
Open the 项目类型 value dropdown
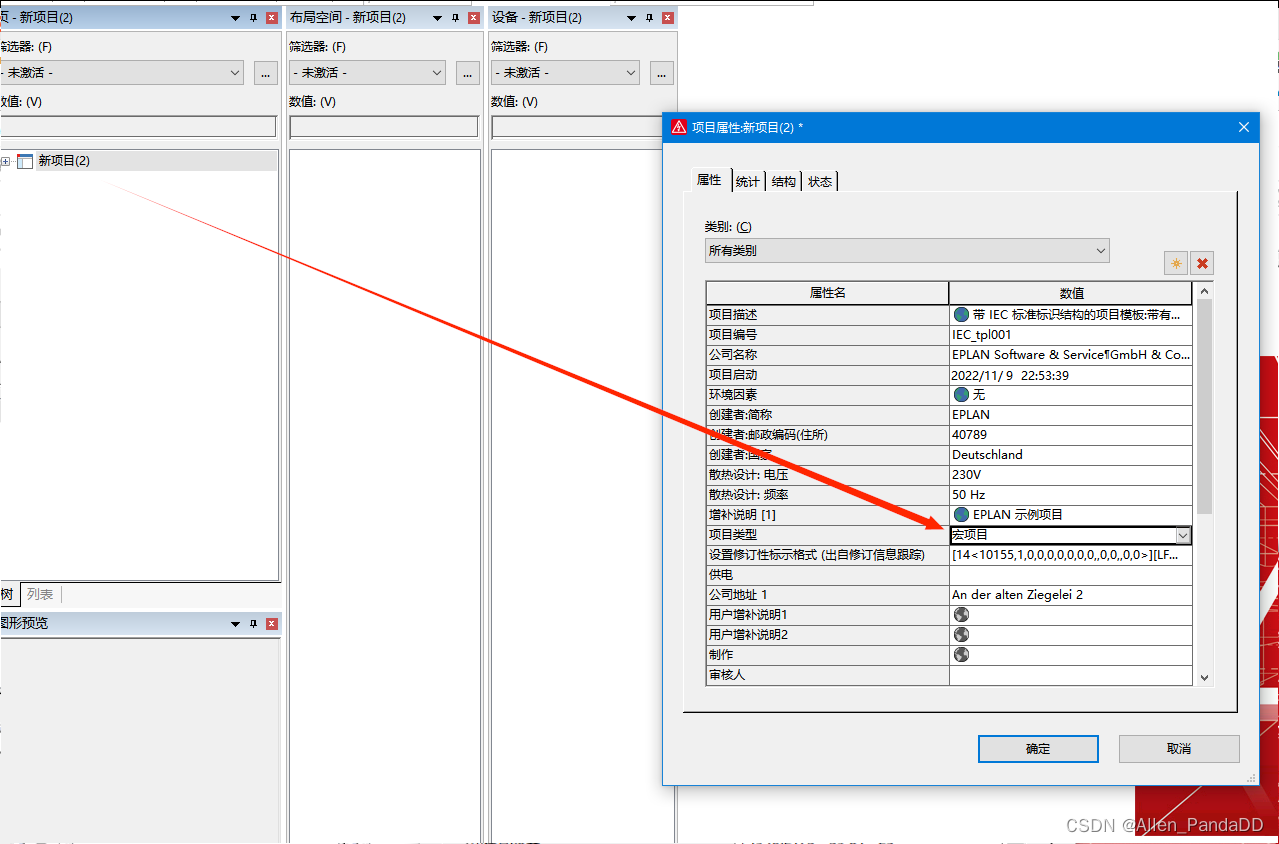coord(1182,535)
